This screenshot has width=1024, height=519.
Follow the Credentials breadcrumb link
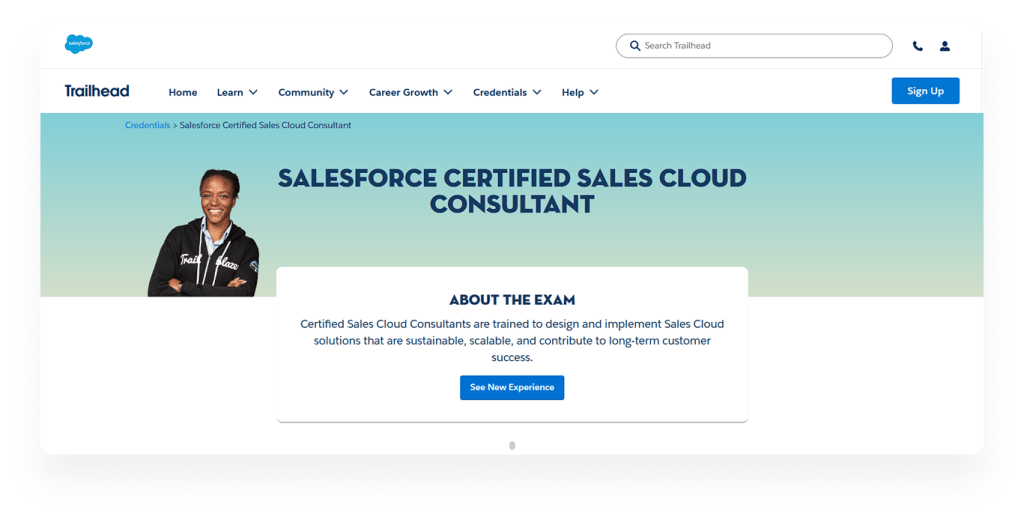pyautogui.click(x=147, y=125)
